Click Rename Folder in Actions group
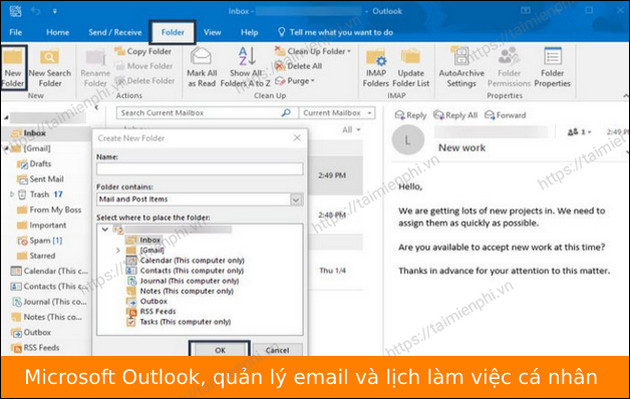This screenshot has width=630, height=399. click(x=95, y=68)
